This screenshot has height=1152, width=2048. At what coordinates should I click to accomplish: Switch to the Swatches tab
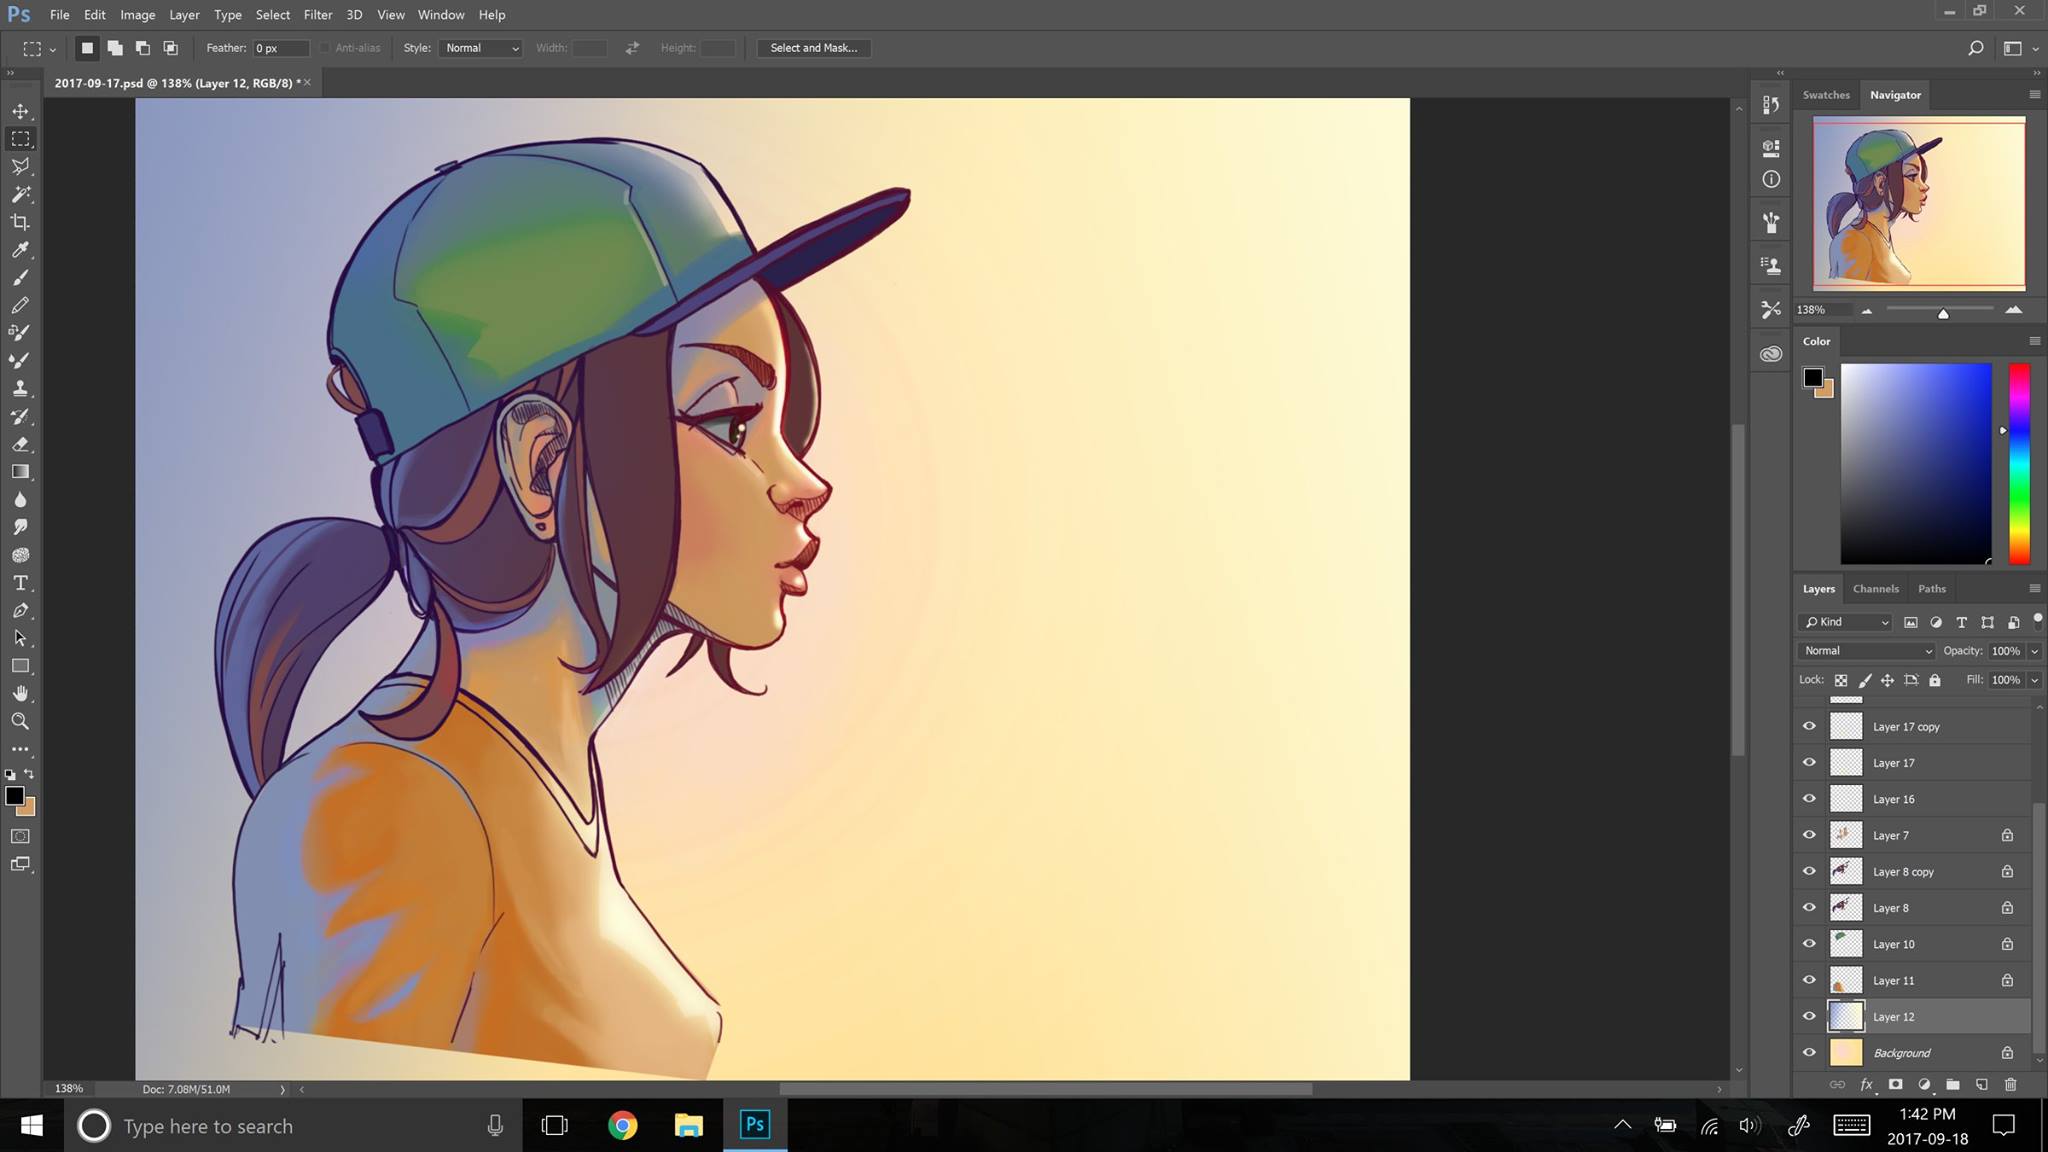click(1826, 95)
